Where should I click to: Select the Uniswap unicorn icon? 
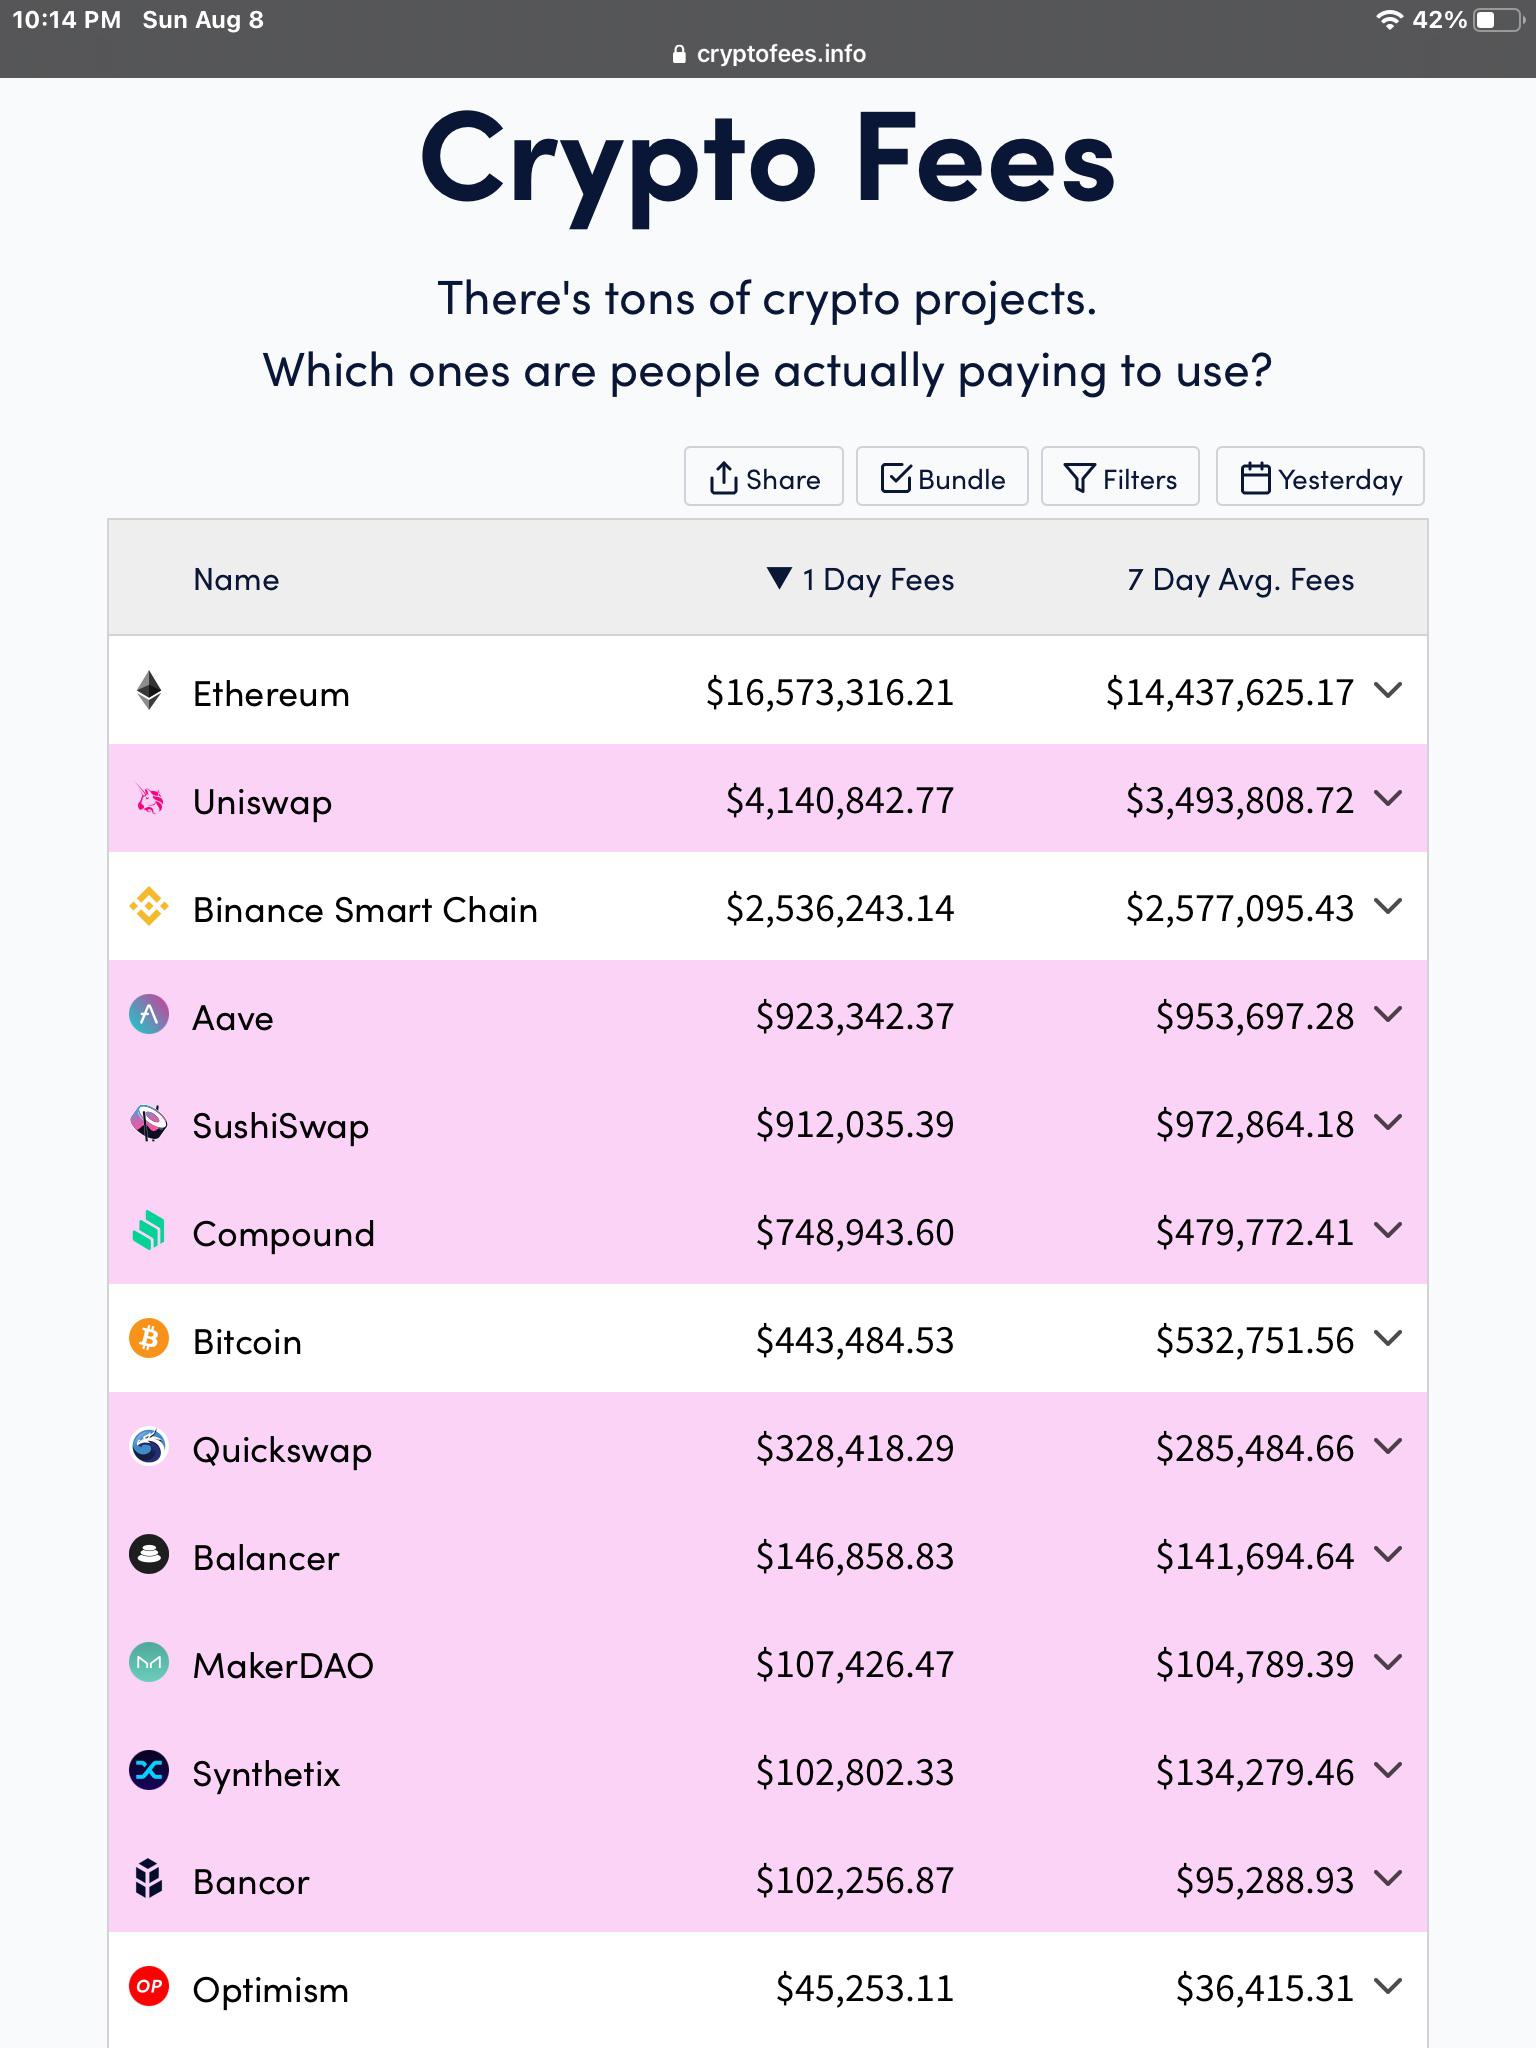(148, 800)
